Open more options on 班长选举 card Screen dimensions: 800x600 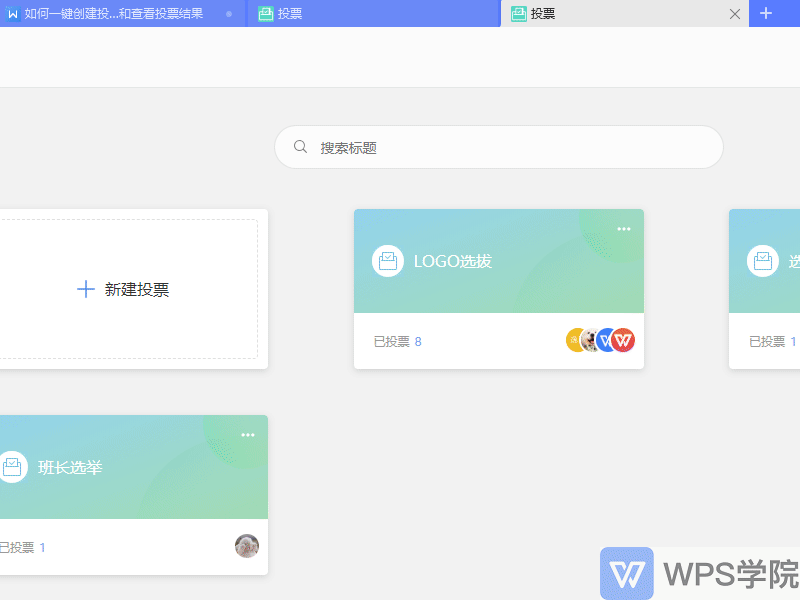pyautogui.click(x=247, y=435)
